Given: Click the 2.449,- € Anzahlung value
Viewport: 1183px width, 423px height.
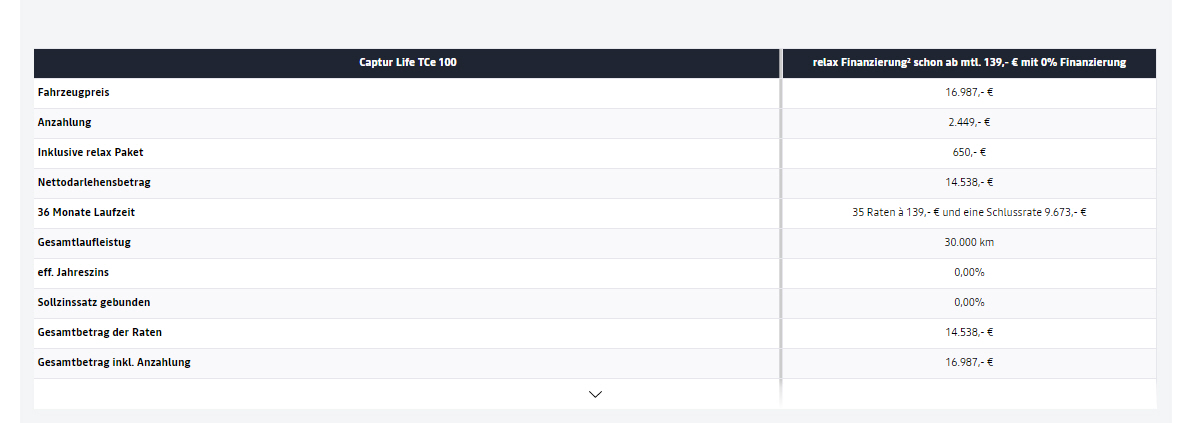Looking at the screenshot, I should click(969, 123).
